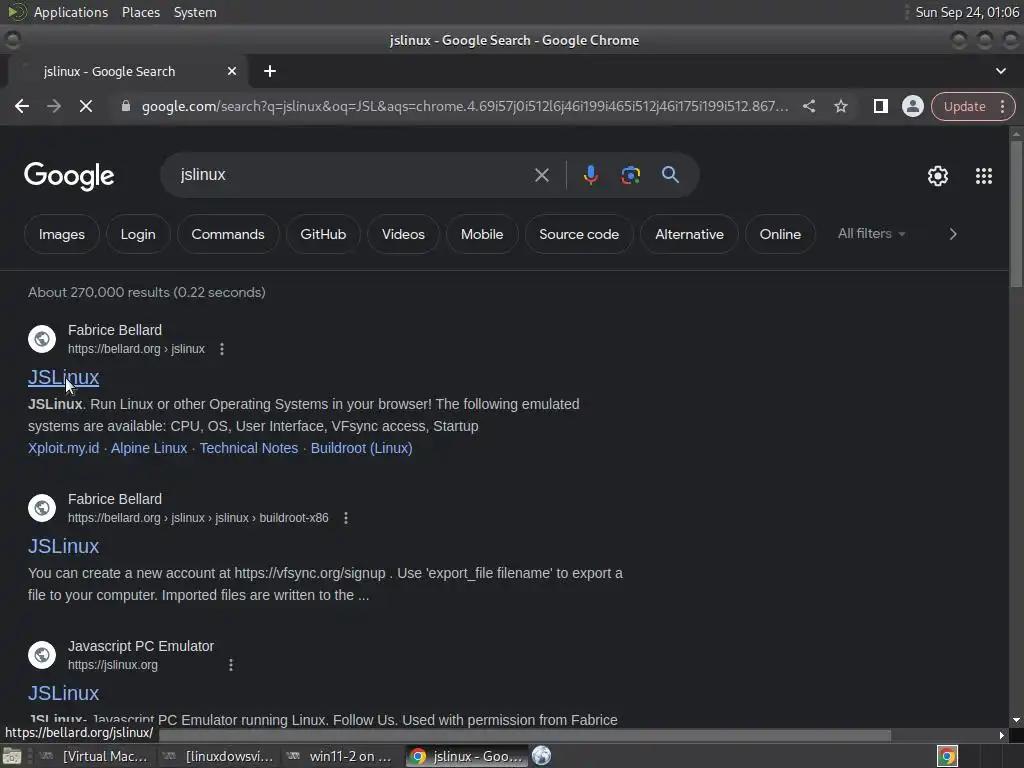Open options for the jslinux.org result
Viewport: 1024px width, 768px height.
coord(231,665)
